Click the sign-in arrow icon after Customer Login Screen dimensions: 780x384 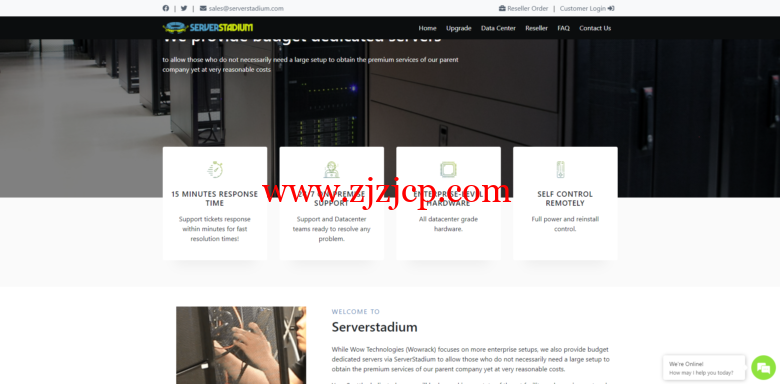[x=611, y=8]
